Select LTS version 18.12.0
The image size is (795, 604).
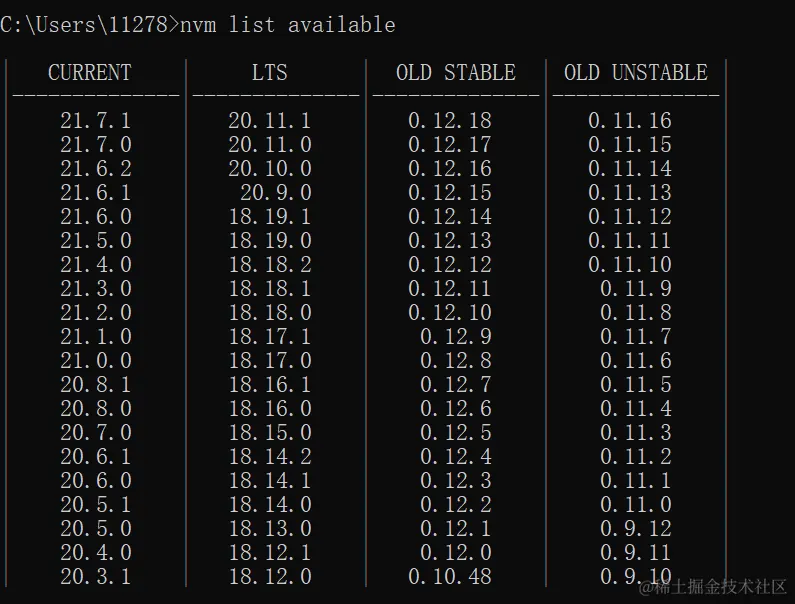(270, 577)
